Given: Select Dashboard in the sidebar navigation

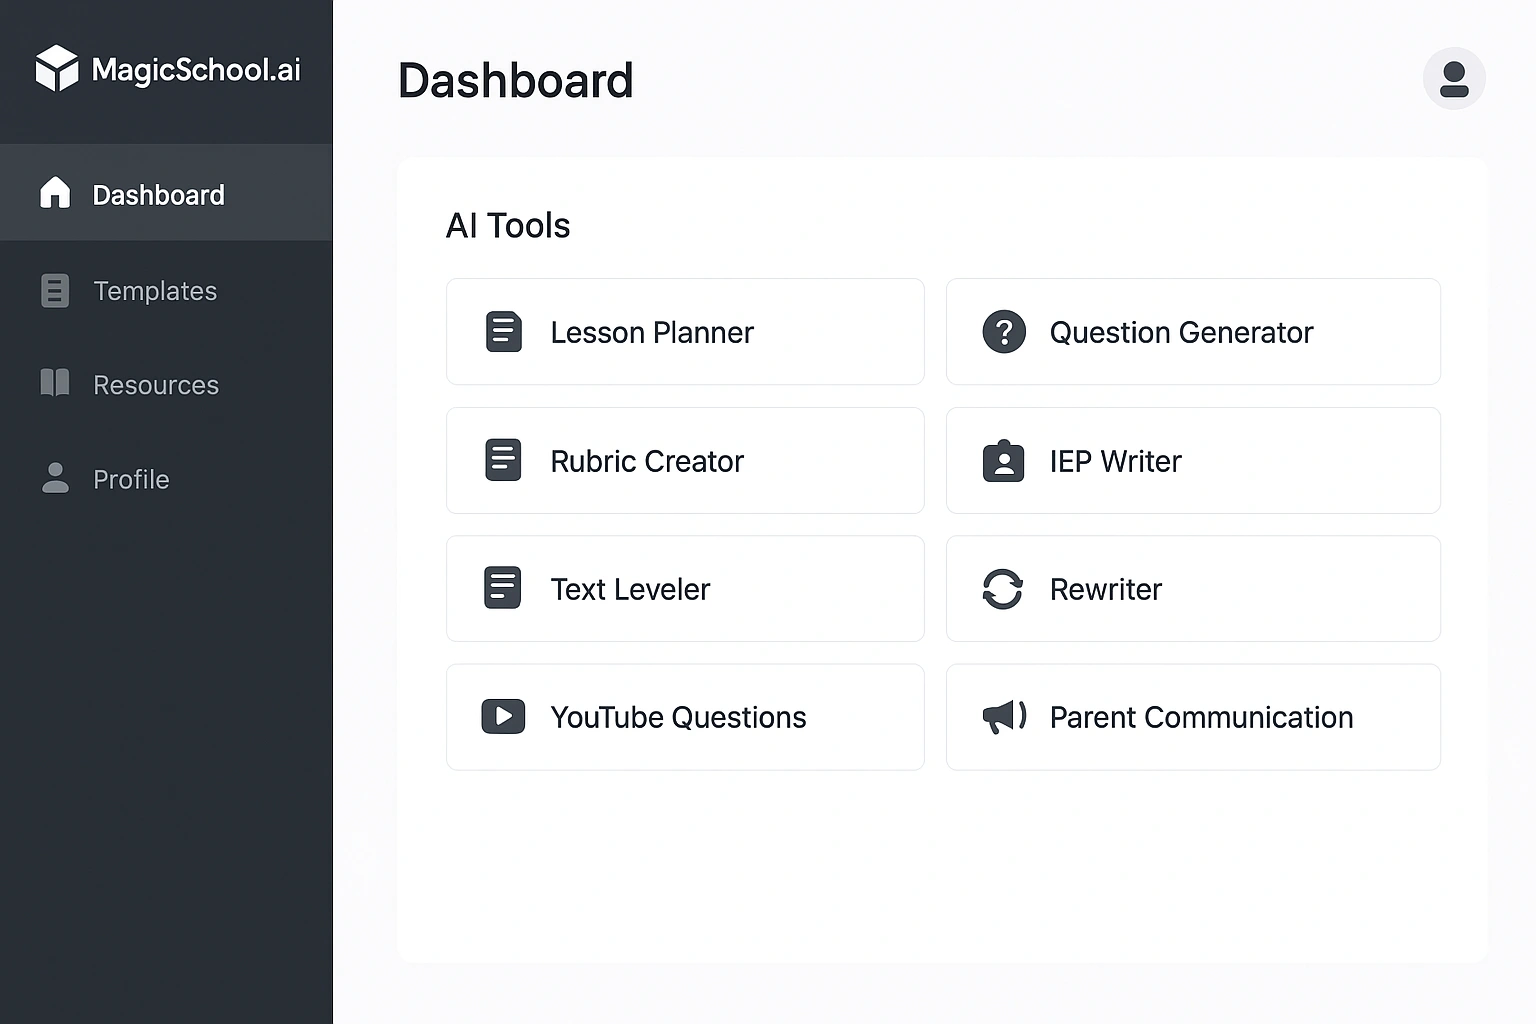Looking at the screenshot, I should pyautogui.click(x=158, y=195).
